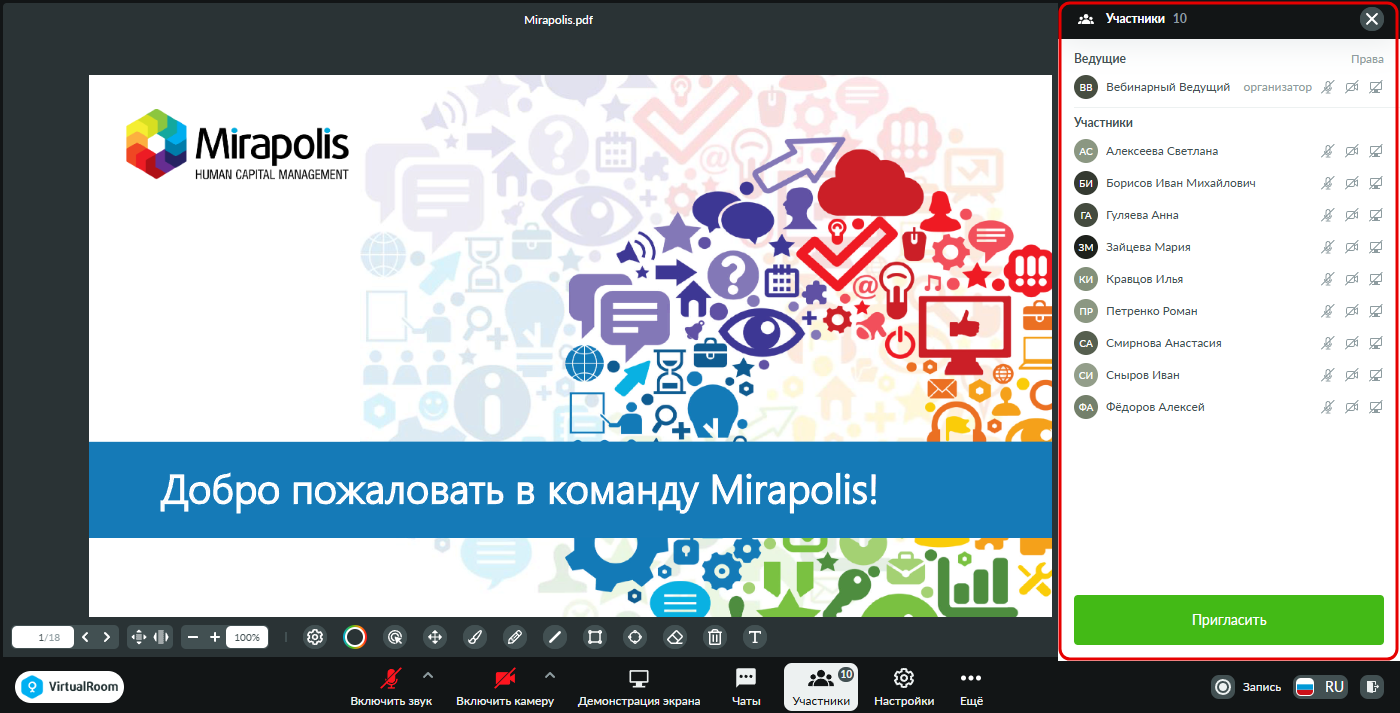Select the brush drawing tool

(x=475, y=637)
